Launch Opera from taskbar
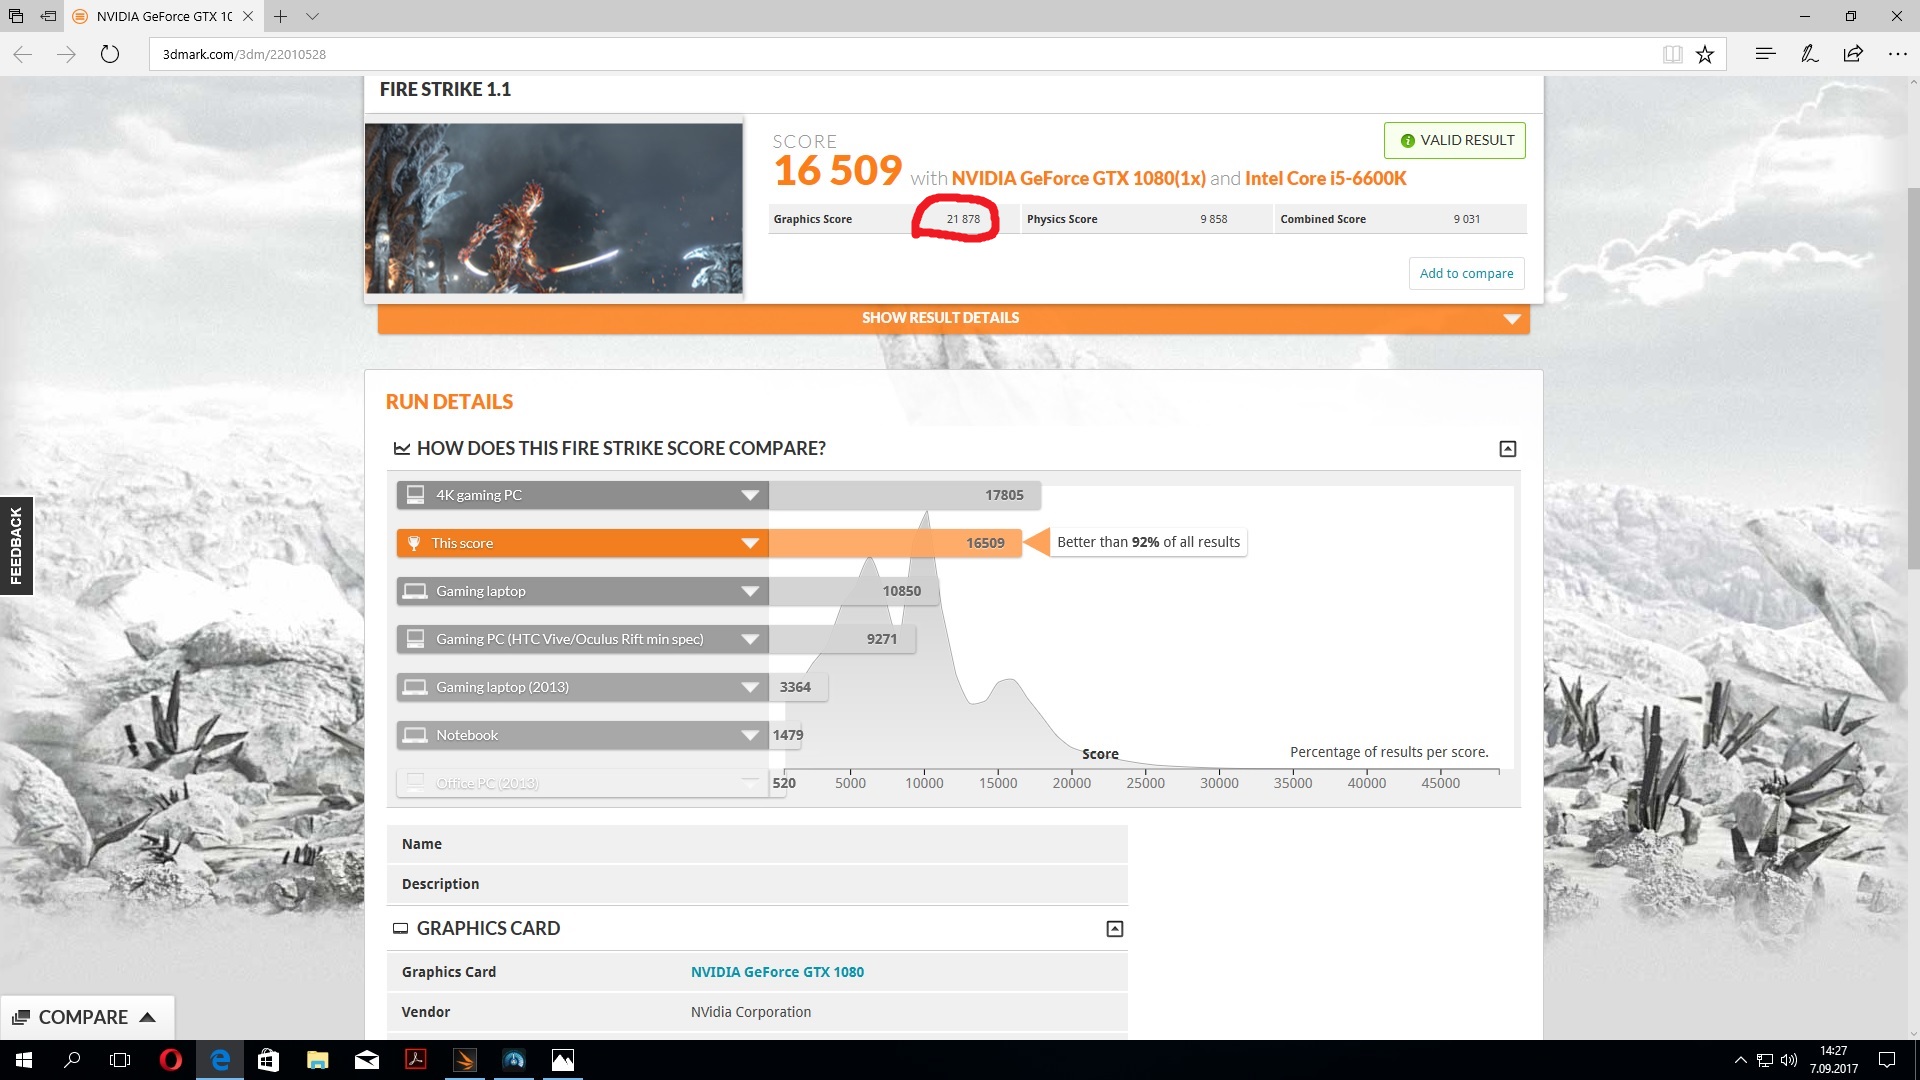The height and width of the screenshot is (1080, 1920). 170,1060
